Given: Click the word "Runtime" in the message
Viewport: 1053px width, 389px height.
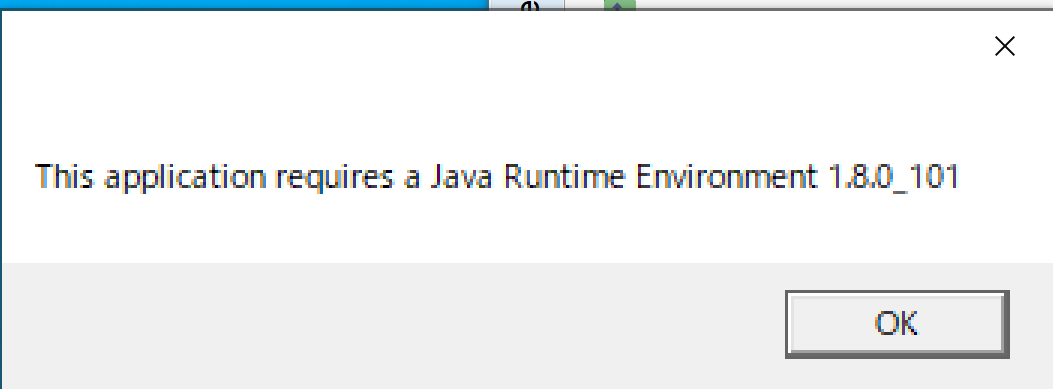Looking at the screenshot, I should click(563, 177).
